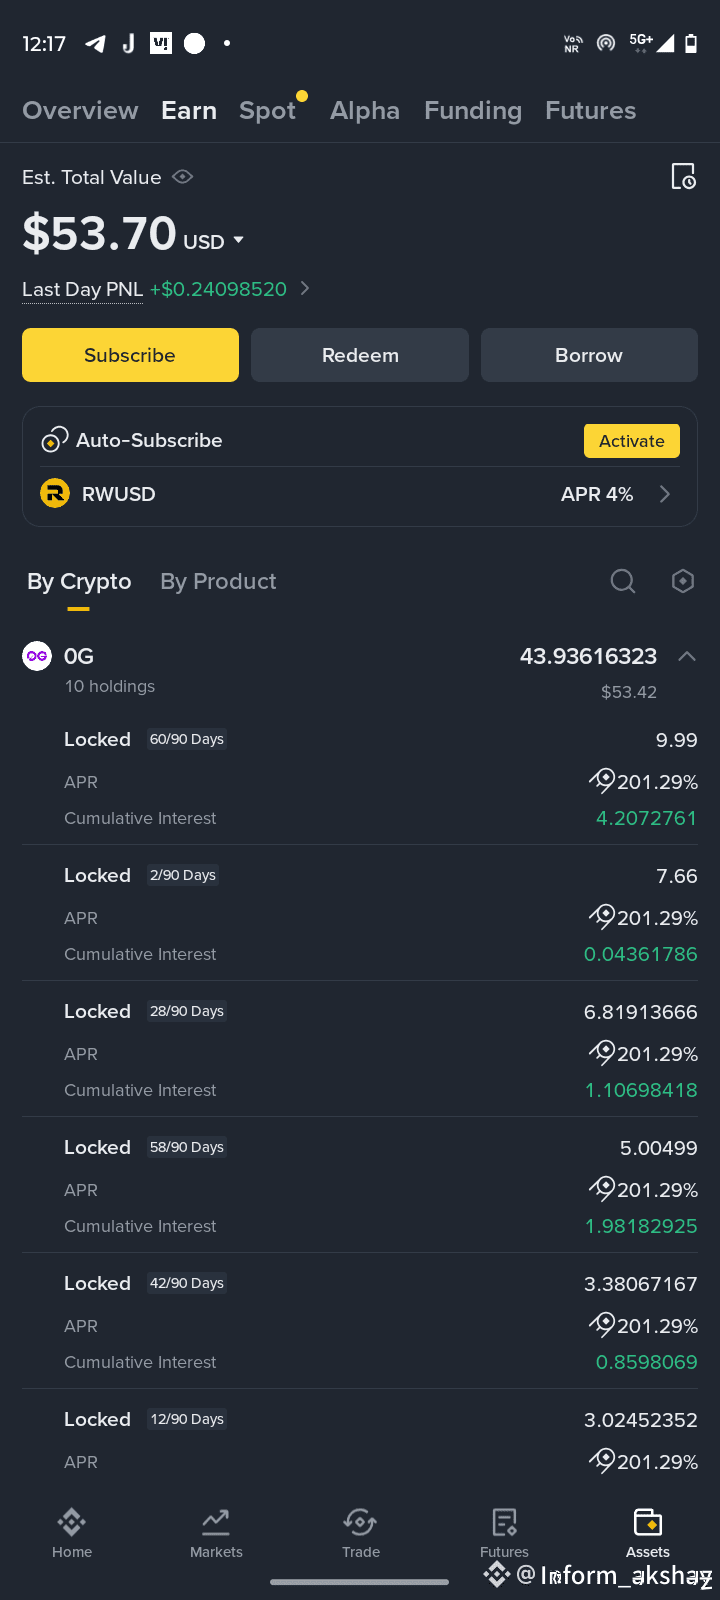This screenshot has height=1600, width=720.
Task: Tap the 0G coin logo
Action: pyautogui.click(x=37, y=656)
